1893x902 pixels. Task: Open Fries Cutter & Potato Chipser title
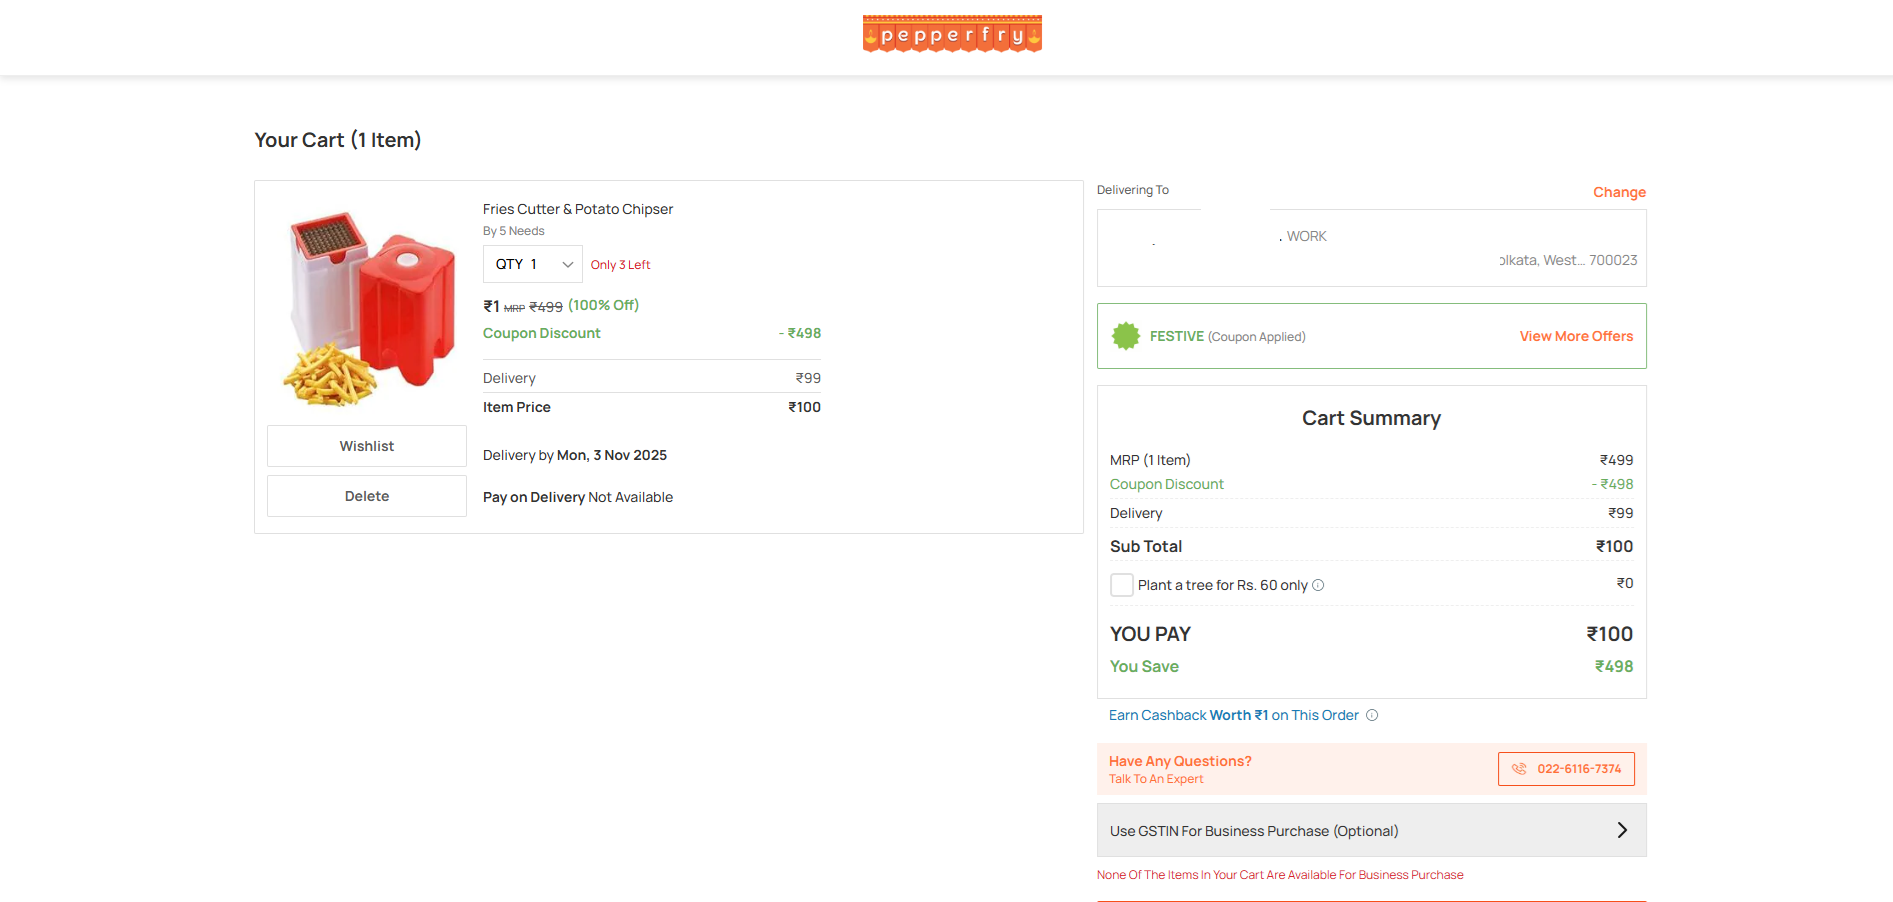(577, 209)
